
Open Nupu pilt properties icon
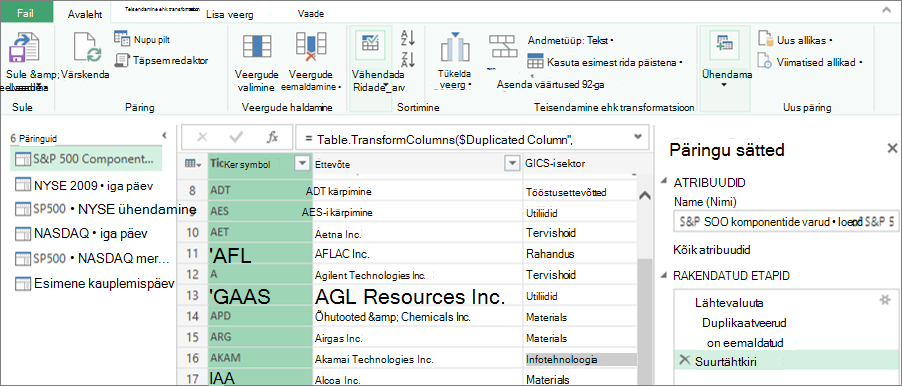pyautogui.click(x=122, y=39)
